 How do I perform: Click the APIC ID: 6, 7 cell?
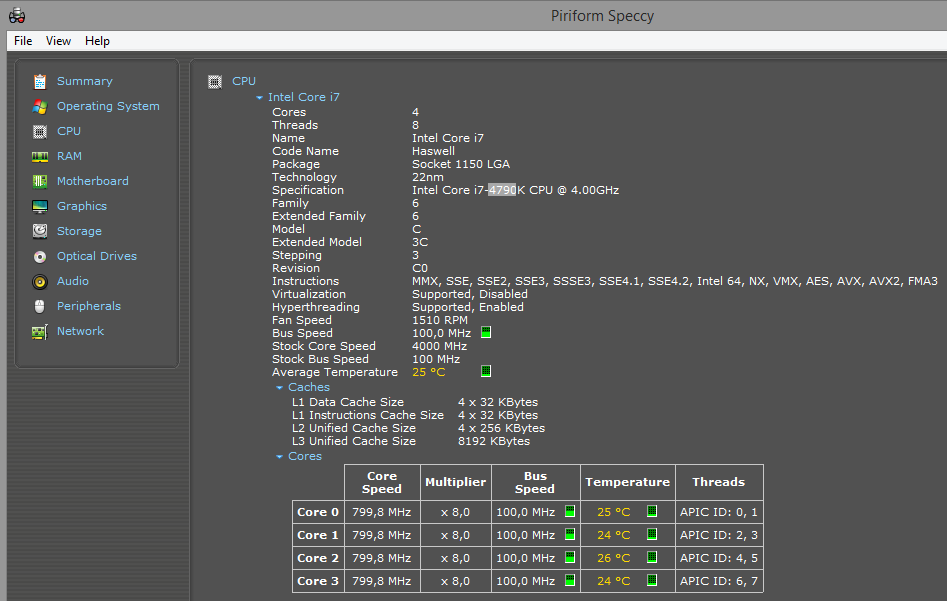click(x=719, y=581)
